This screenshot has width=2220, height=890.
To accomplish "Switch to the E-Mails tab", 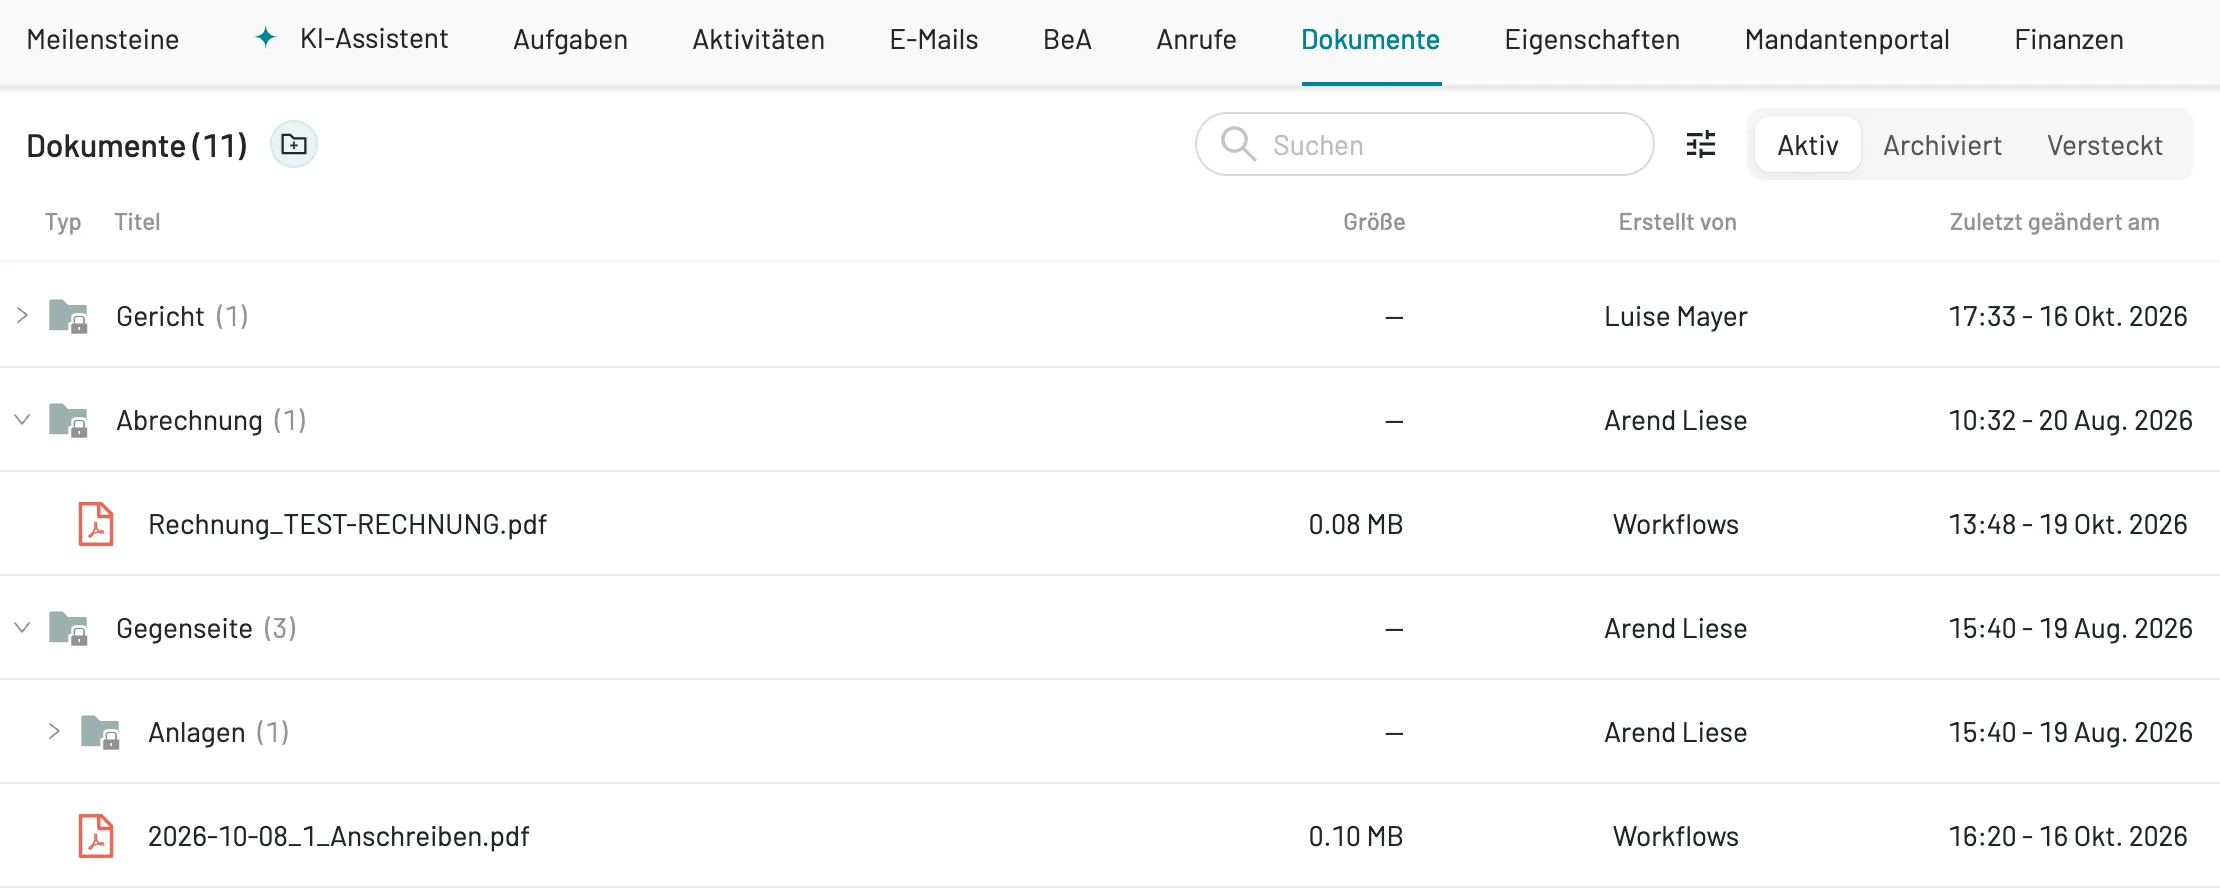I will coord(934,39).
